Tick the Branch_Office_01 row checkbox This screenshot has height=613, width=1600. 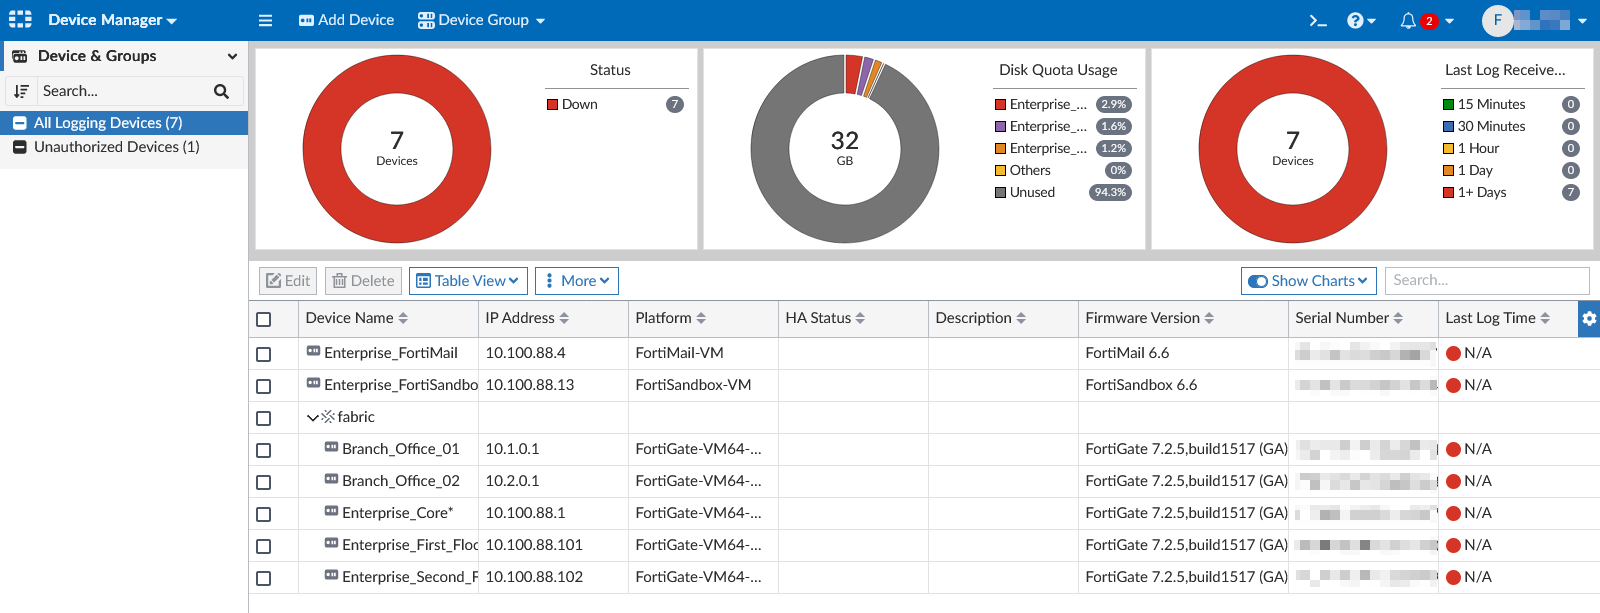click(264, 450)
